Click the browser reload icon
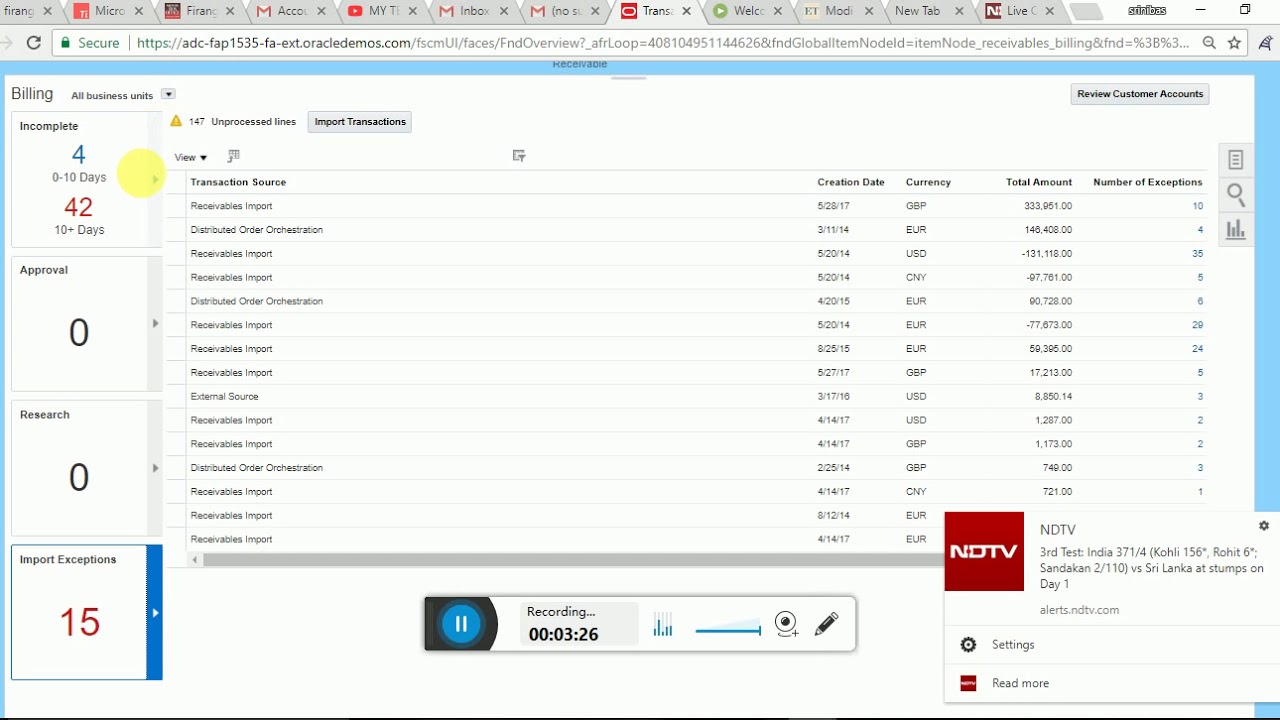 pos(33,43)
